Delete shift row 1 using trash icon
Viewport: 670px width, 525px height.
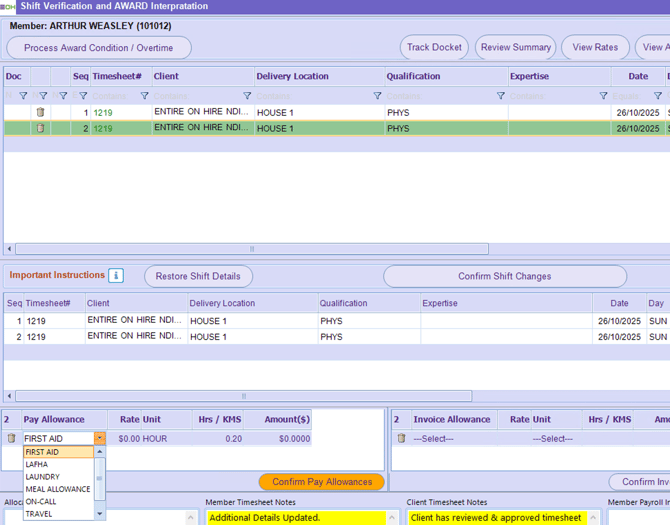pyautogui.click(x=40, y=113)
